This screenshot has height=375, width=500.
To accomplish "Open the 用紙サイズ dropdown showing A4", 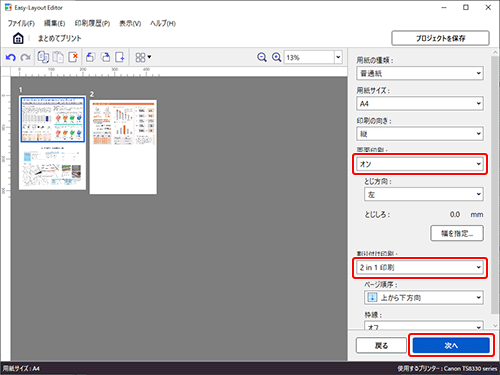I will [420, 104].
